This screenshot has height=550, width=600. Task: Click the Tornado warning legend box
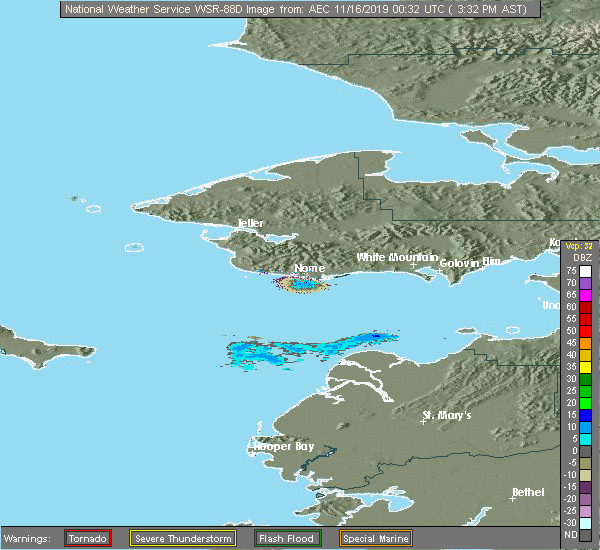click(x=88, y=538)
